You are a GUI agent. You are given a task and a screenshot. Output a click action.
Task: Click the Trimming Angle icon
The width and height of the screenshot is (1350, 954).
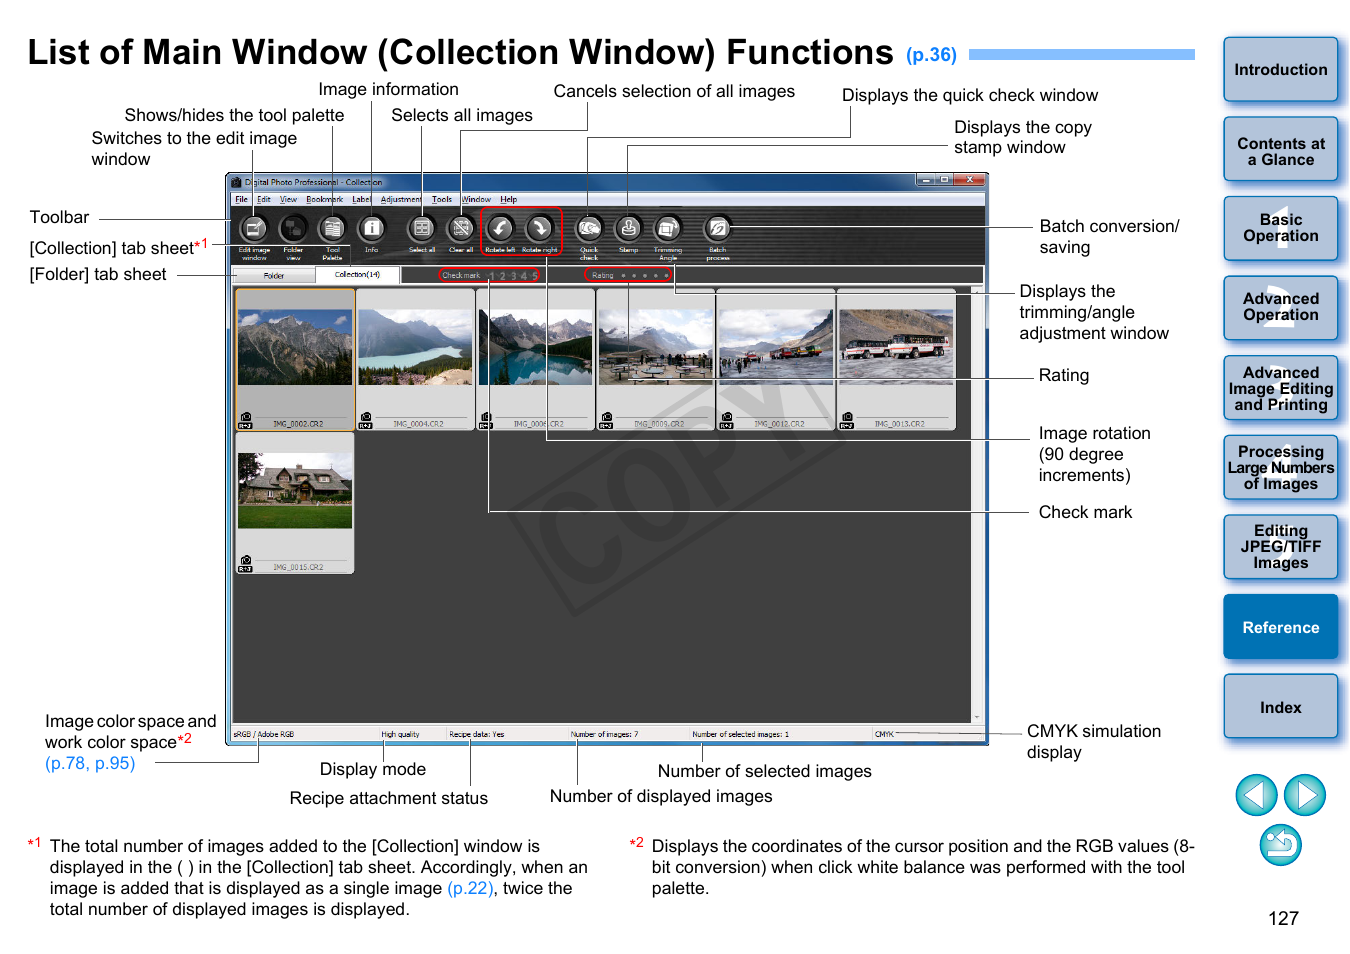point(667,229)
